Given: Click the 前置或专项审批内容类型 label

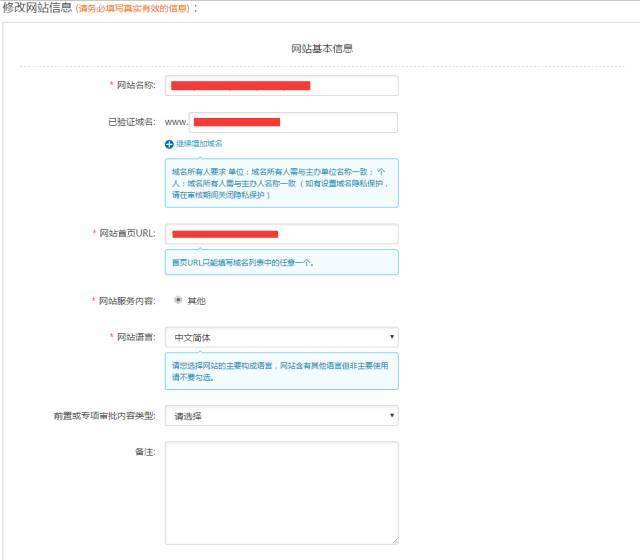Looking at the screenshot, I should pos(104,415).
